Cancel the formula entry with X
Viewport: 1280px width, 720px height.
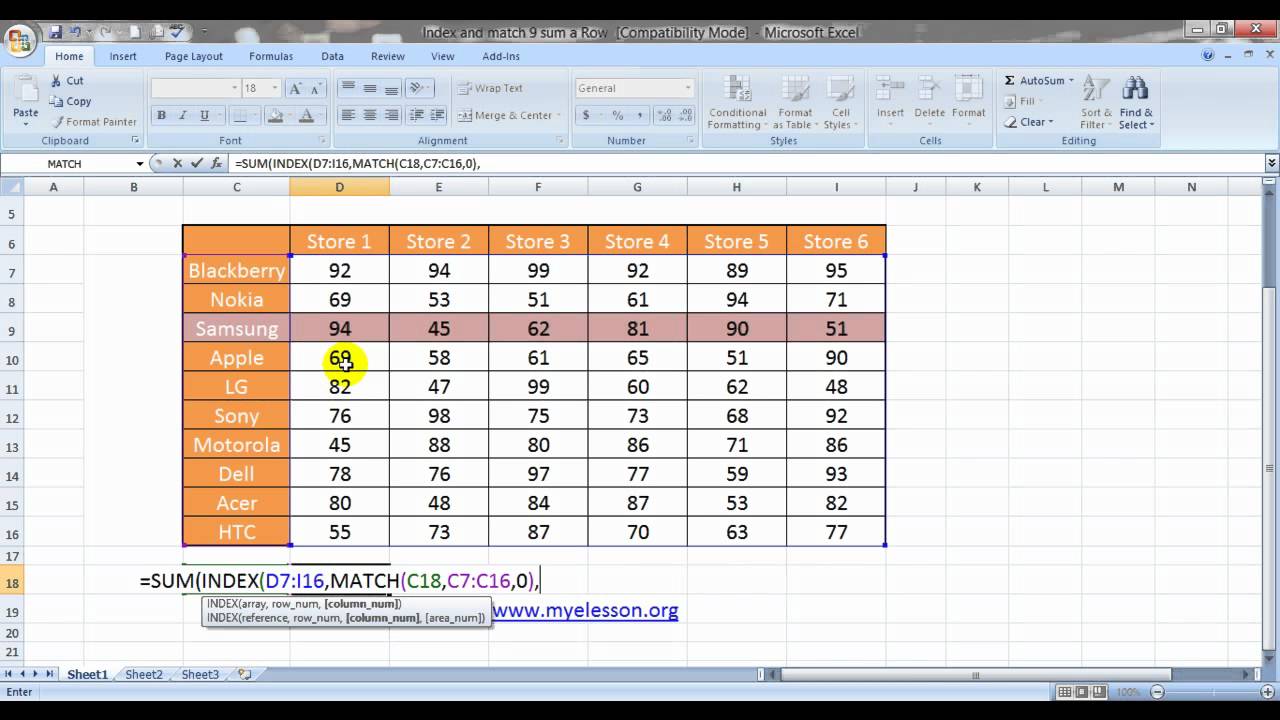coord(177,163)
